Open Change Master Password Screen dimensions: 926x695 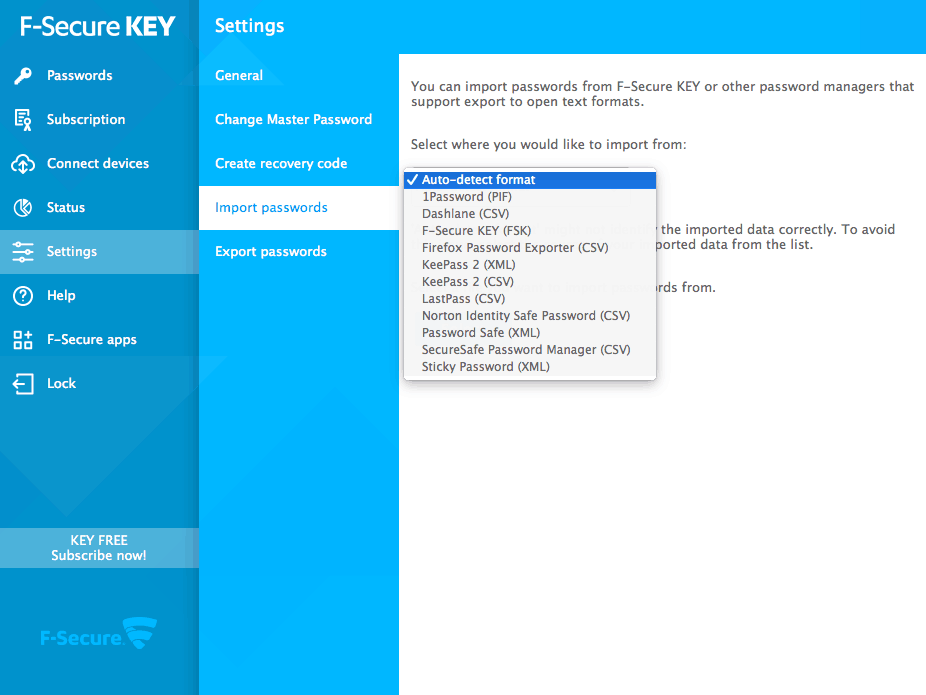(293, 118)
